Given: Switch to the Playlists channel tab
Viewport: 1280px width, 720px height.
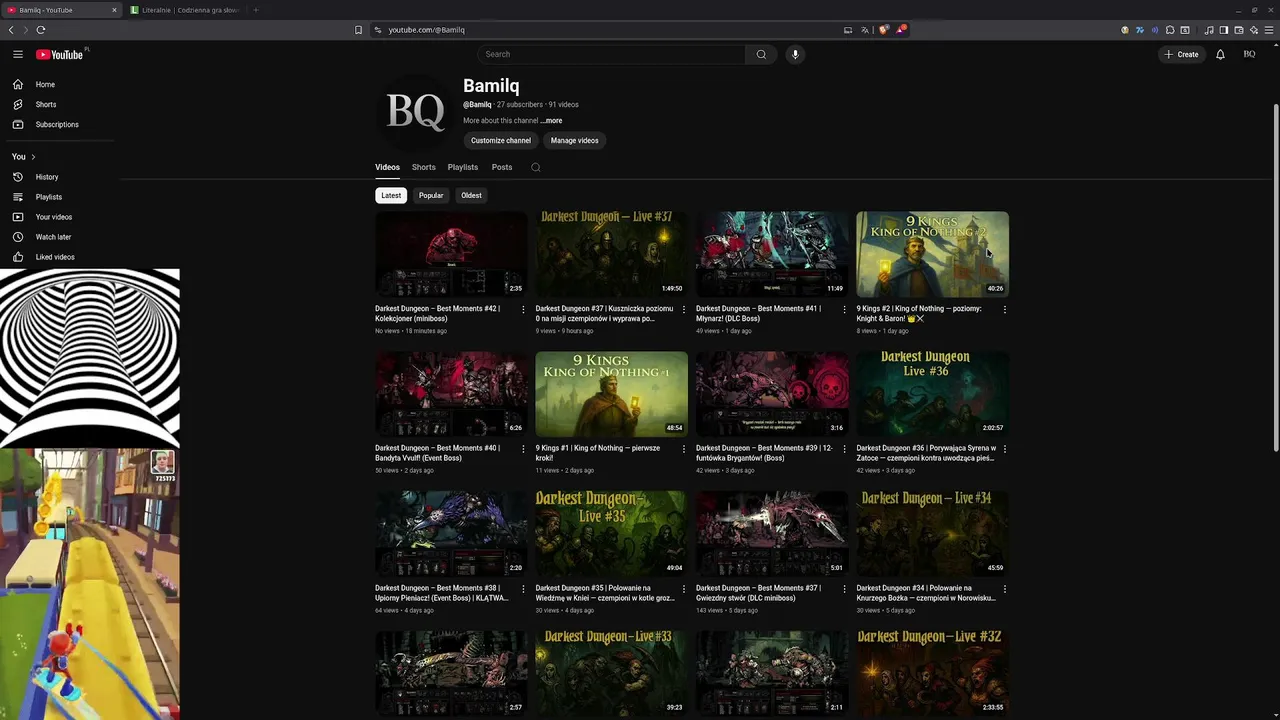Looking at the screenshot, I should (463, 167).
